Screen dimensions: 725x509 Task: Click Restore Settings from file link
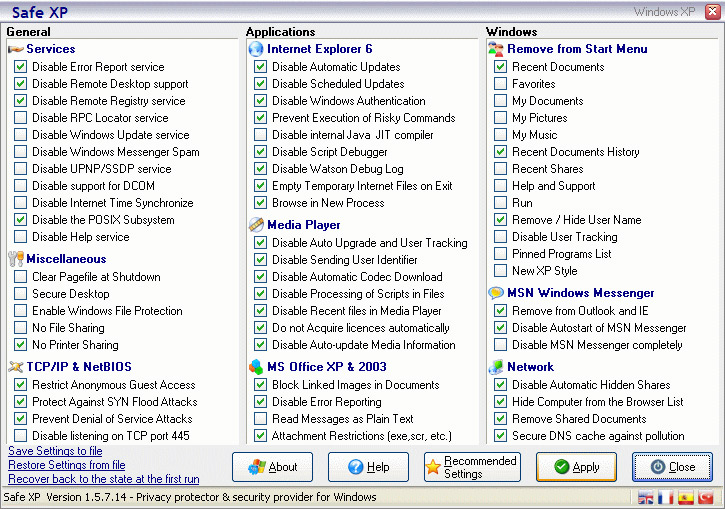click(67, 465)
